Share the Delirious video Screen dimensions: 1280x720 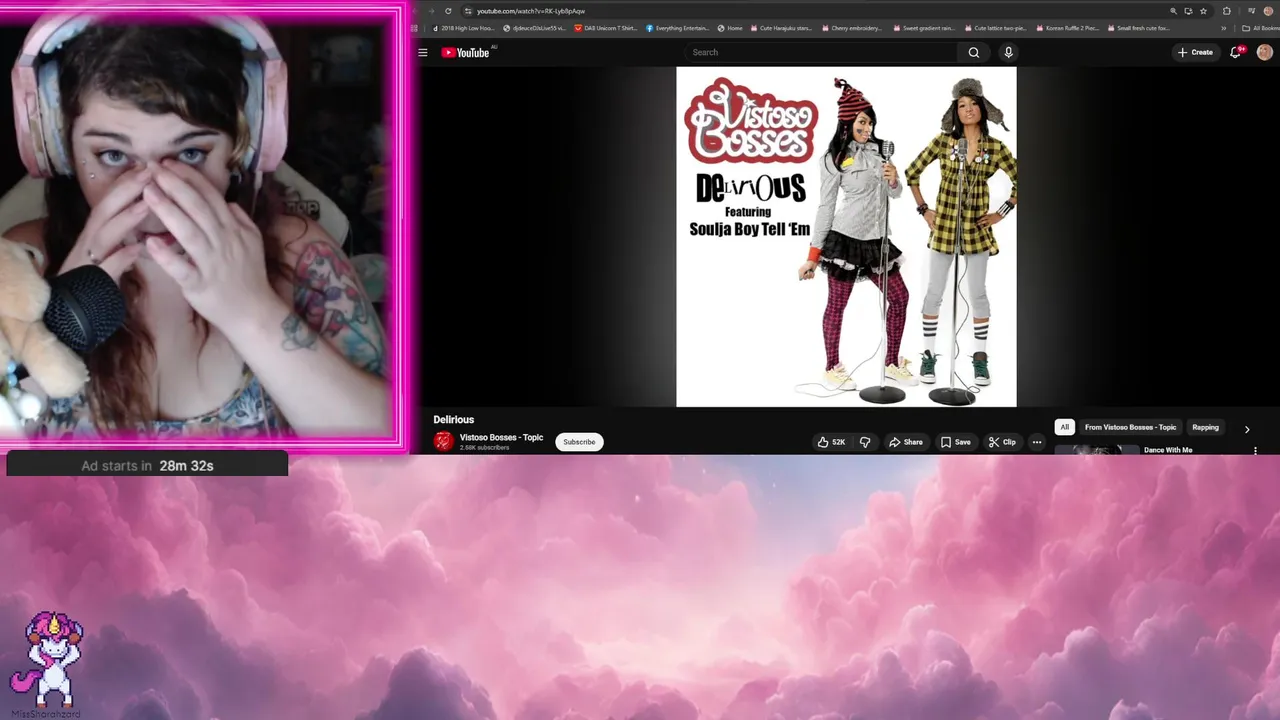(906, 442)
